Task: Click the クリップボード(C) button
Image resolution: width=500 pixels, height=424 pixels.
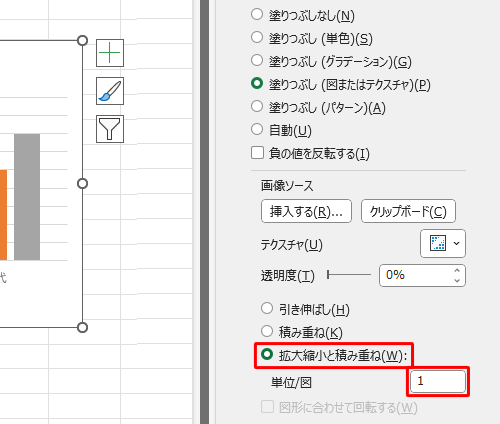Action: coord(408,211)
